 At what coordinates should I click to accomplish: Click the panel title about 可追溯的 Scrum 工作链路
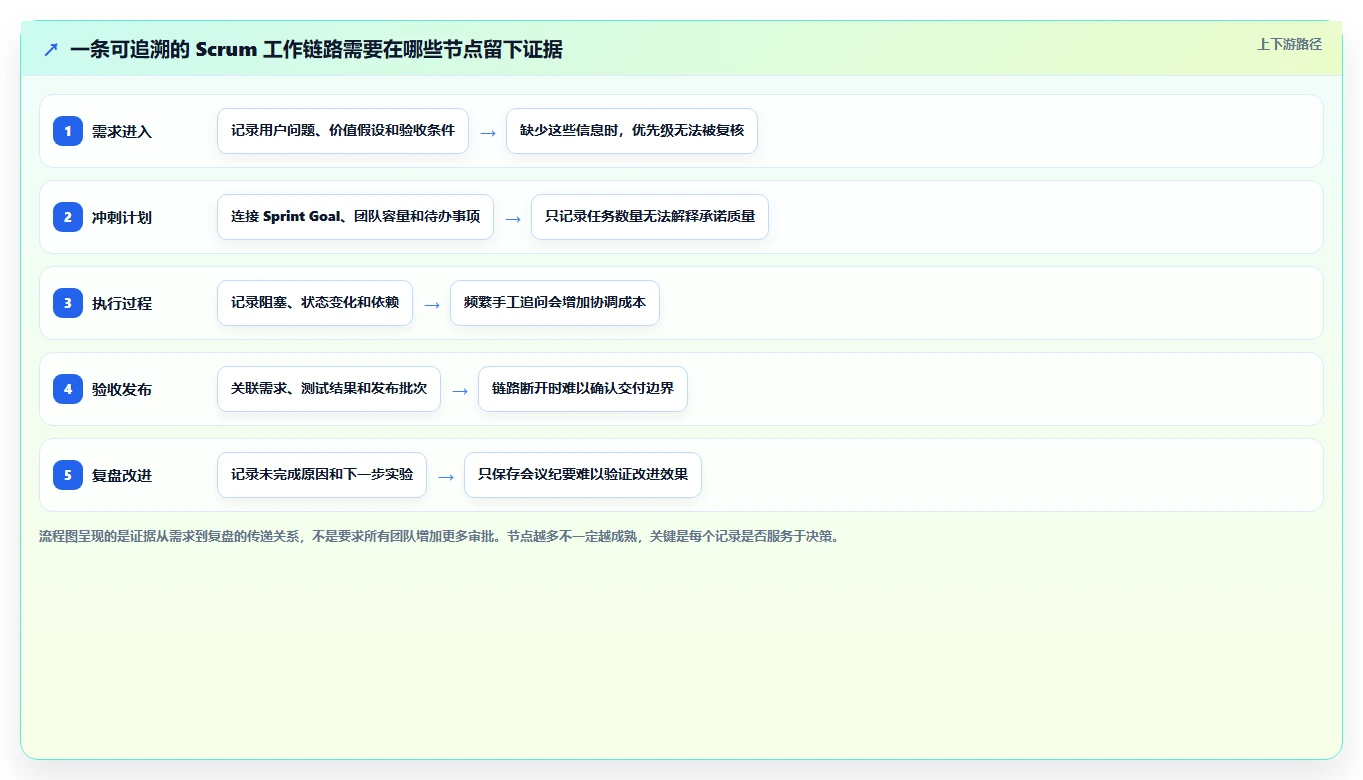pos(316,50)
